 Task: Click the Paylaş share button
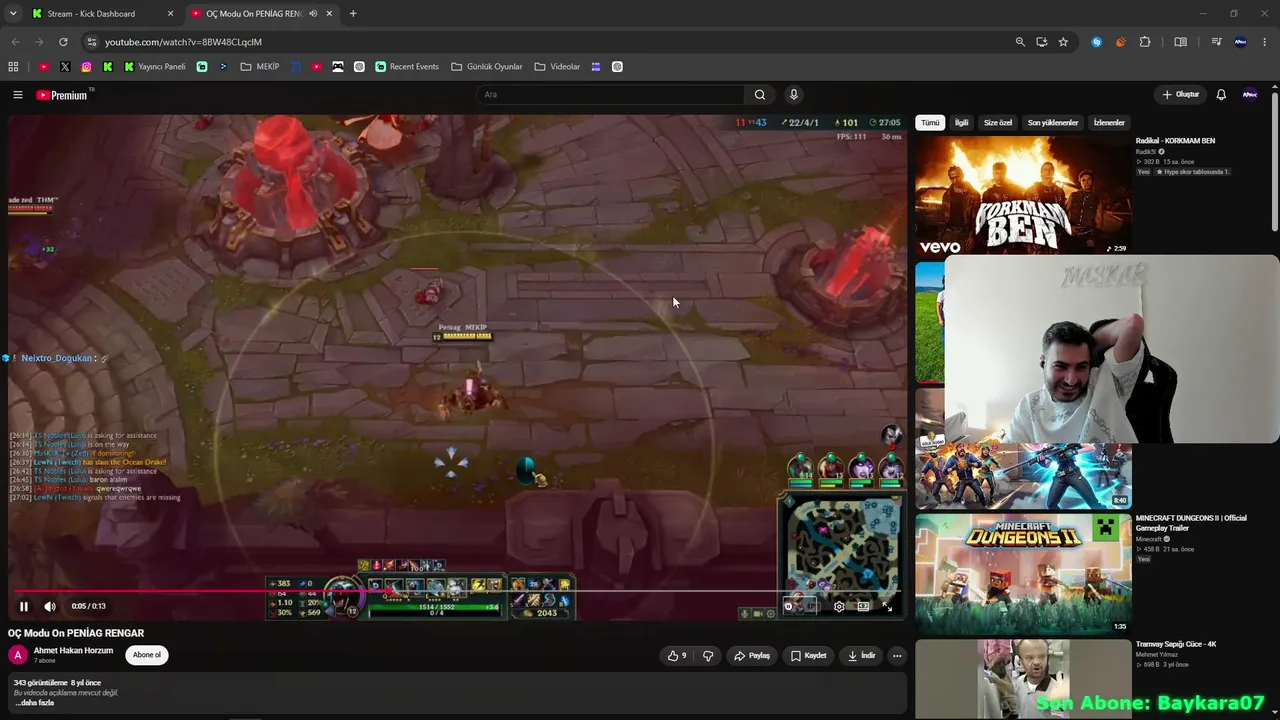tap(752, 656)
